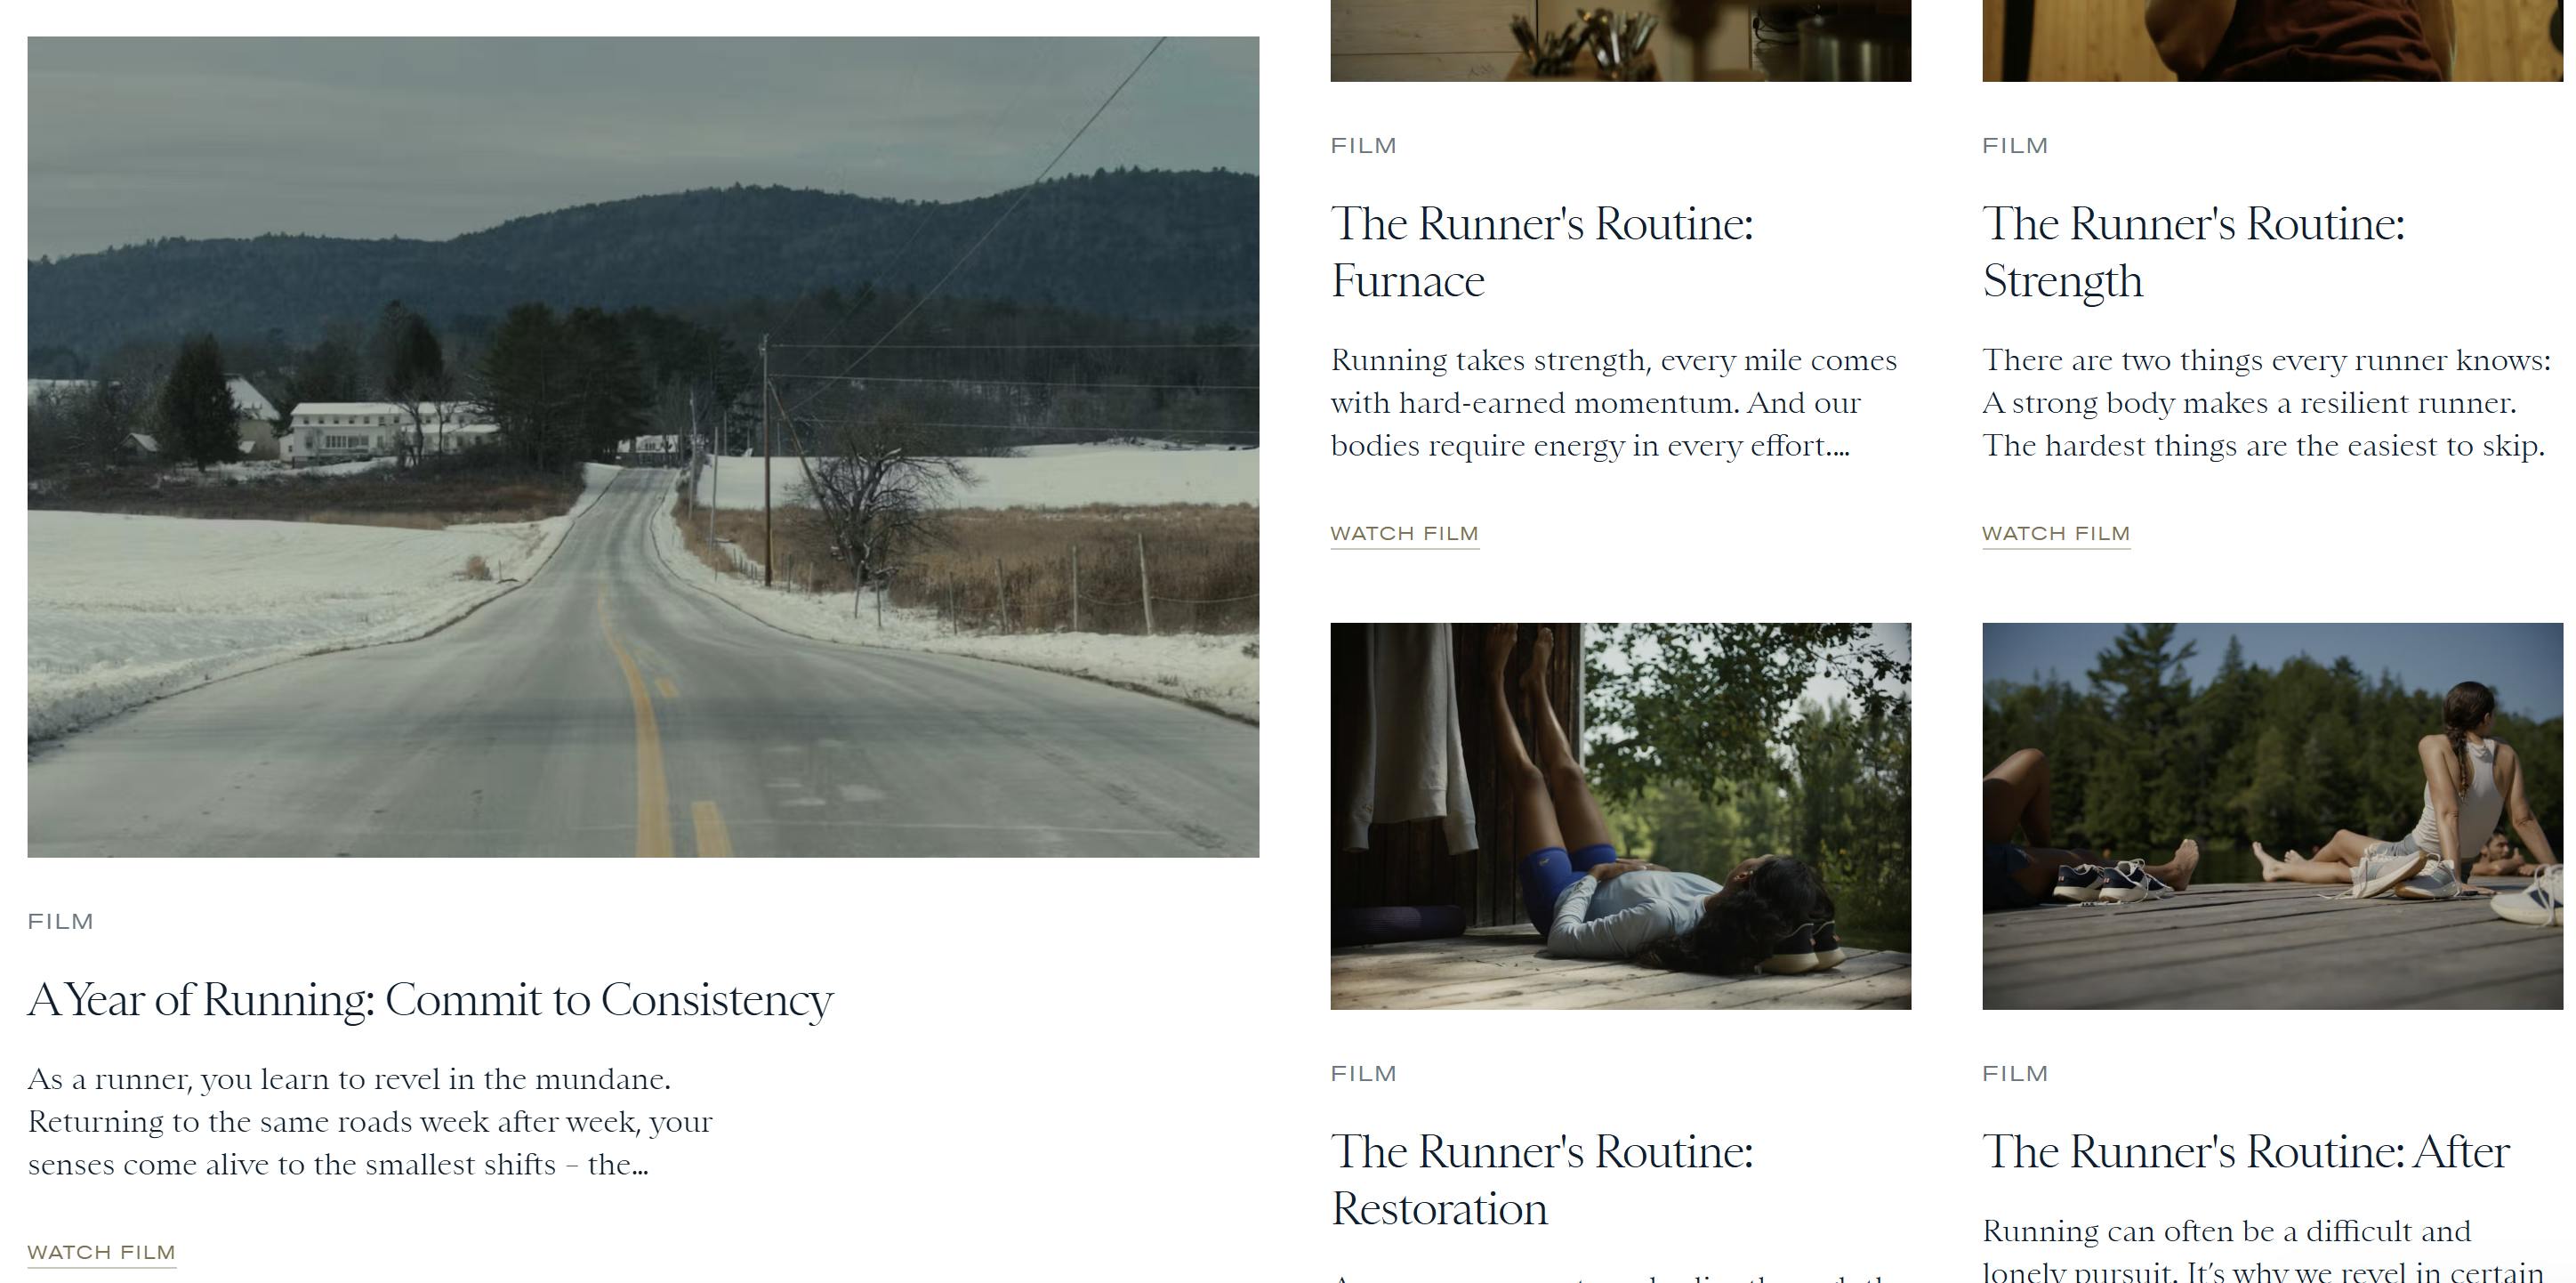Click the Furnace description starting 'Running takes strength'
2576x1283 pixels.
(1613, 403)
